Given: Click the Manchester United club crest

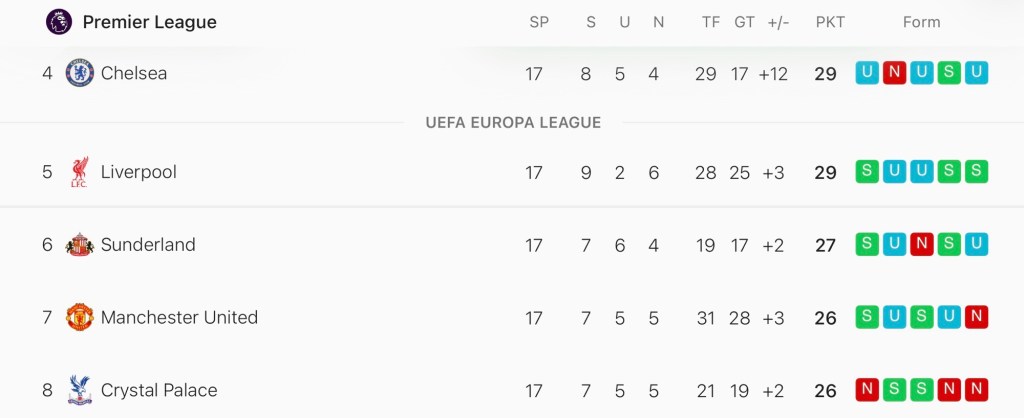Looking at the screenshot, I should click(x=80, y=318).
